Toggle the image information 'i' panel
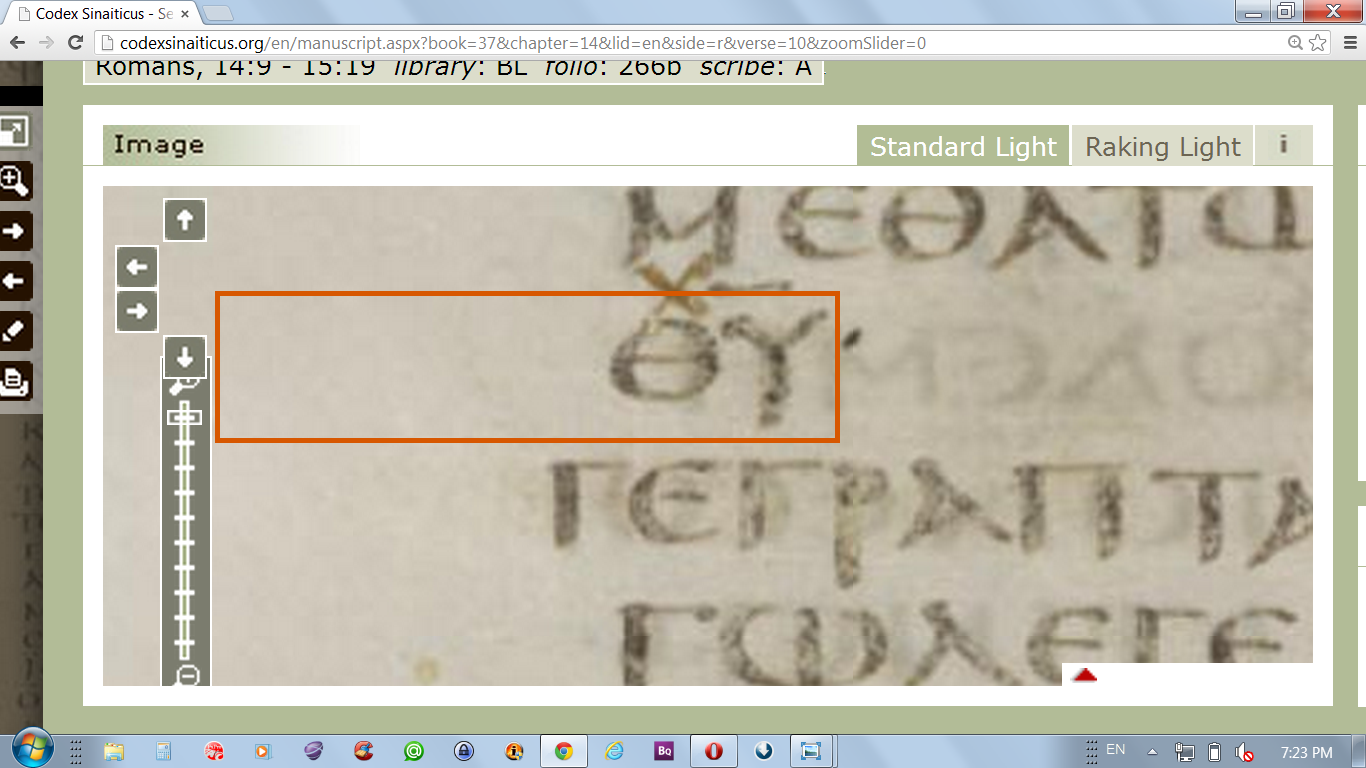 coord(1284,145)
